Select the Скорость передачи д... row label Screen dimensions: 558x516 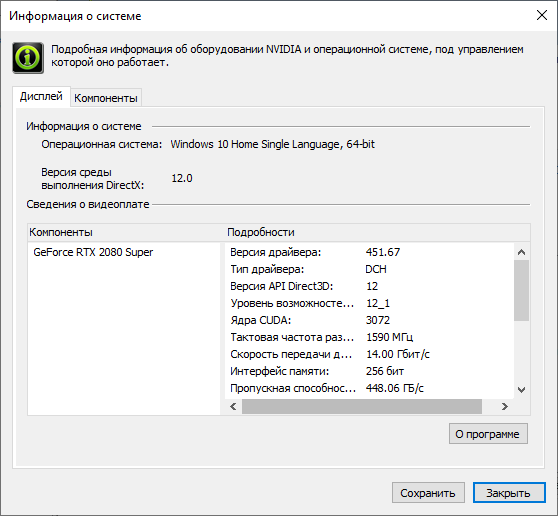(x=291, y=354)
